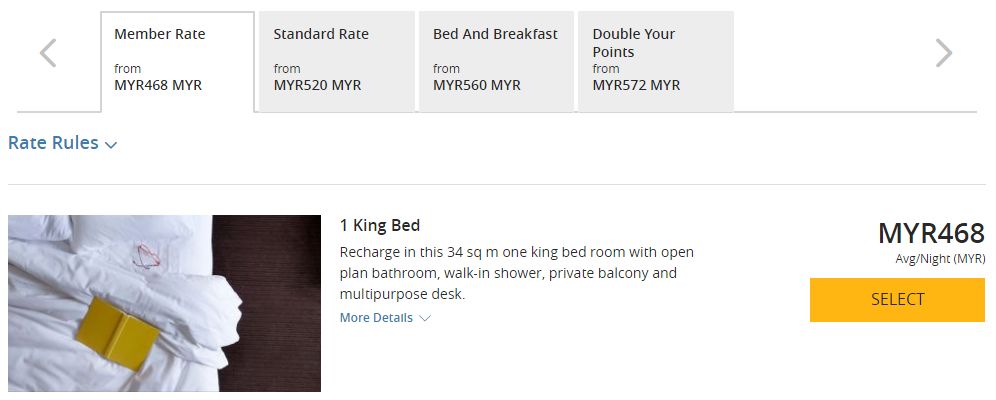Click the MYR572 MYR Double Points price
The height and width of the screenshot is (400, 996).
point(636,85)
